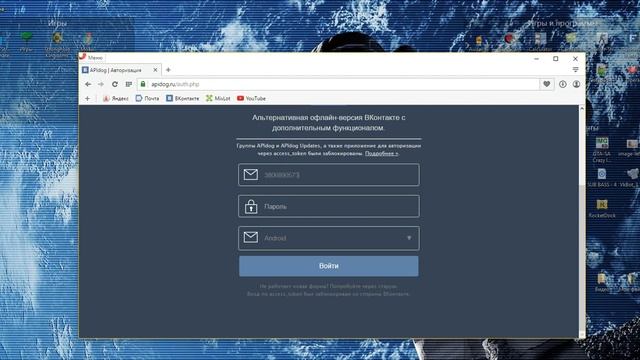Go back to the previous page

pyautogui.click(x=88, y=84)
